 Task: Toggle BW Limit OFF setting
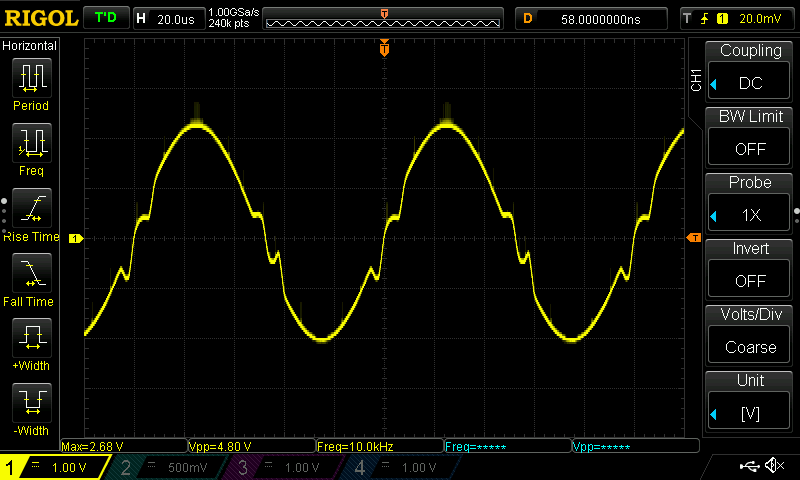751,137
